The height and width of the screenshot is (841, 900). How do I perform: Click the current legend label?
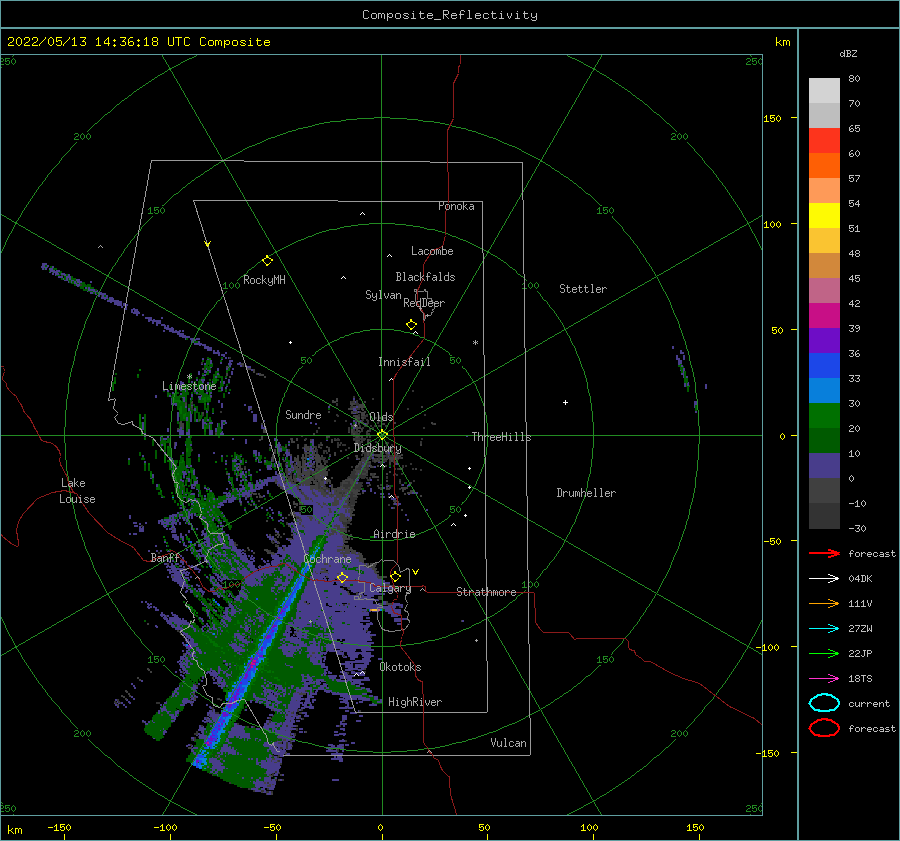pos(869,703)
